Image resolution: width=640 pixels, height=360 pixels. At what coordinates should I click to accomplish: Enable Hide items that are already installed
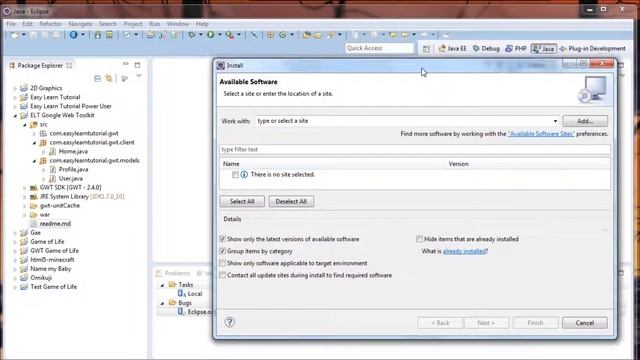point(419,239)
